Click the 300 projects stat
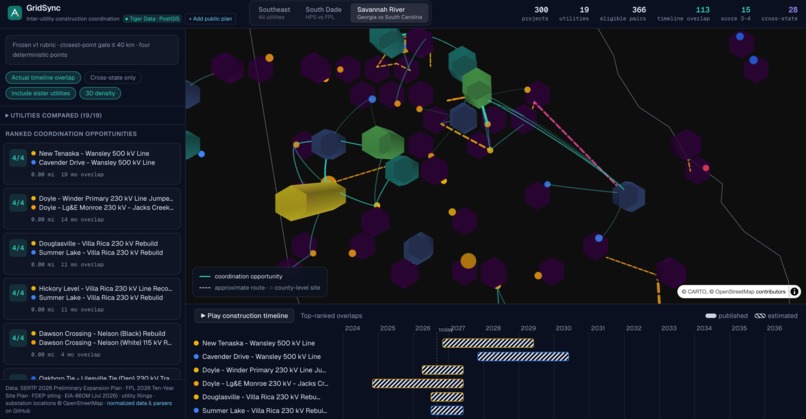The image size is (806, 419). coord(535,13)
